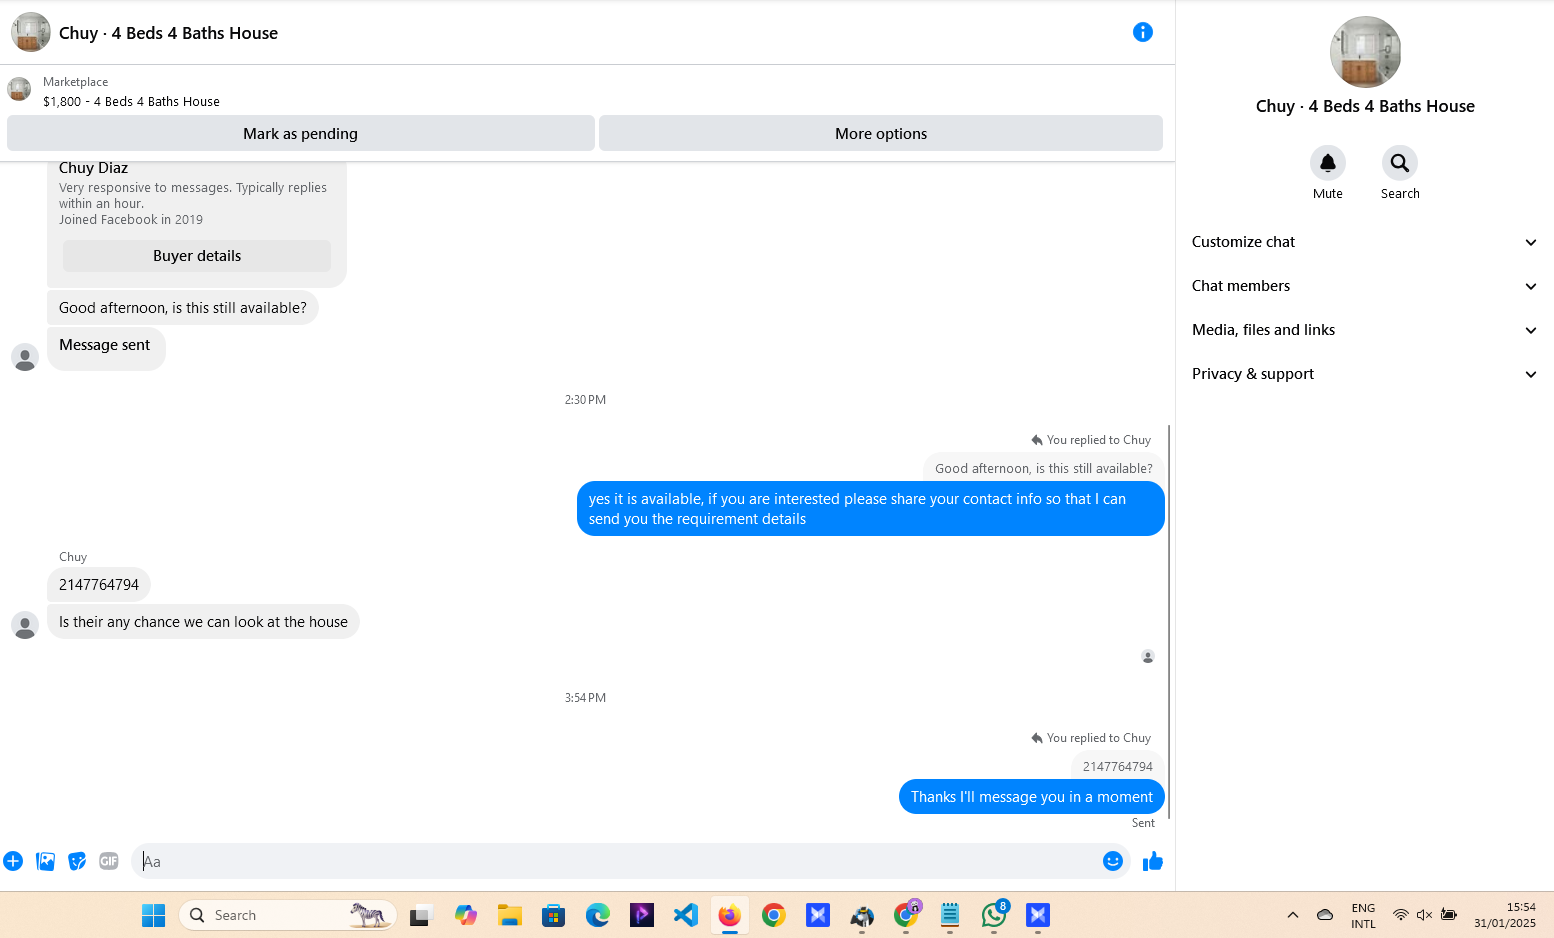Search the conversation with the magnifier icon

point(1400,162)
